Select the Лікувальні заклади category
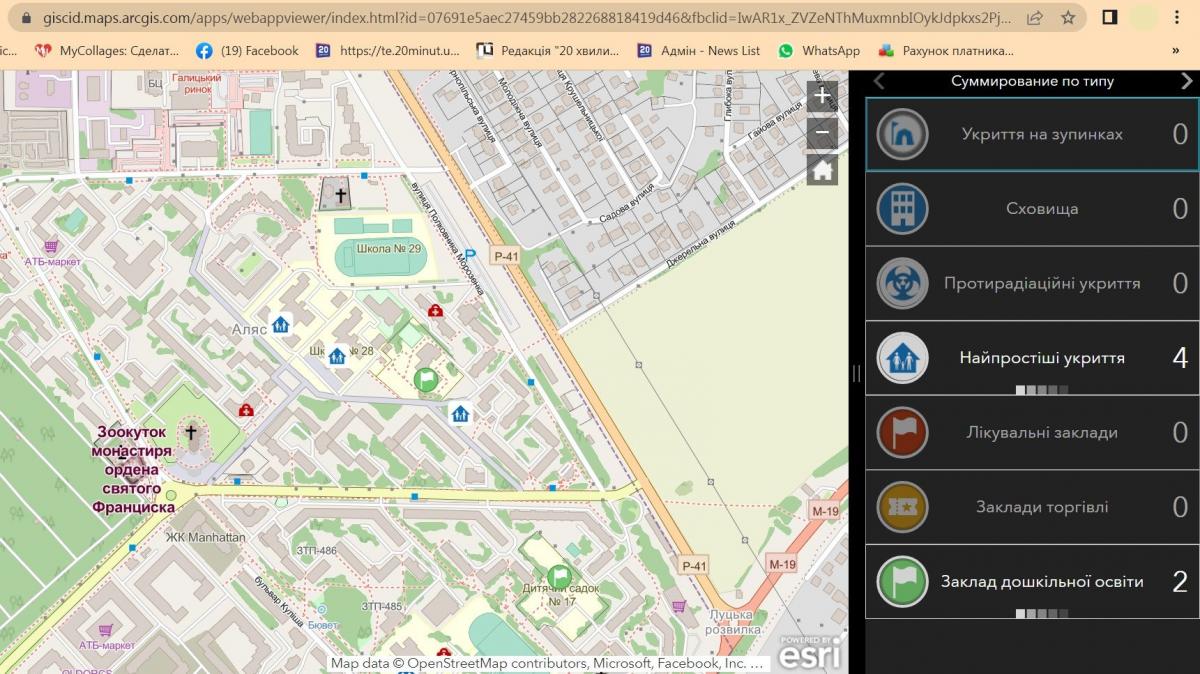The height and width of the screenshot is (674, 1200). [1032, 433]
